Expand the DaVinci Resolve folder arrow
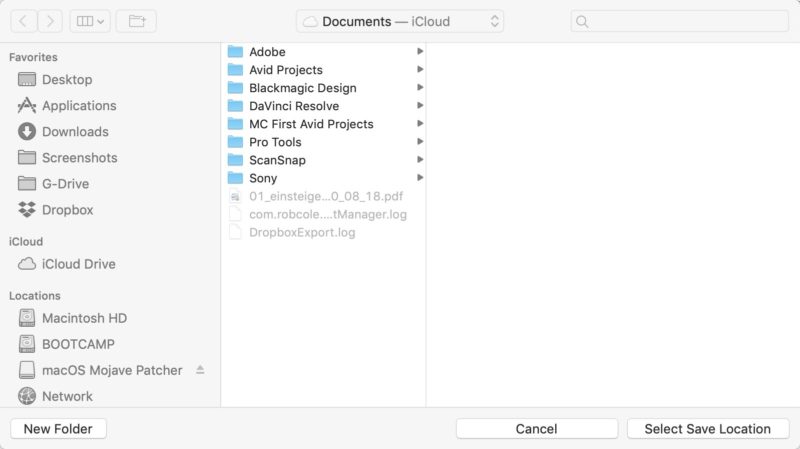The width and height of the screenshot is (800, 449). (x=420, y=105)
